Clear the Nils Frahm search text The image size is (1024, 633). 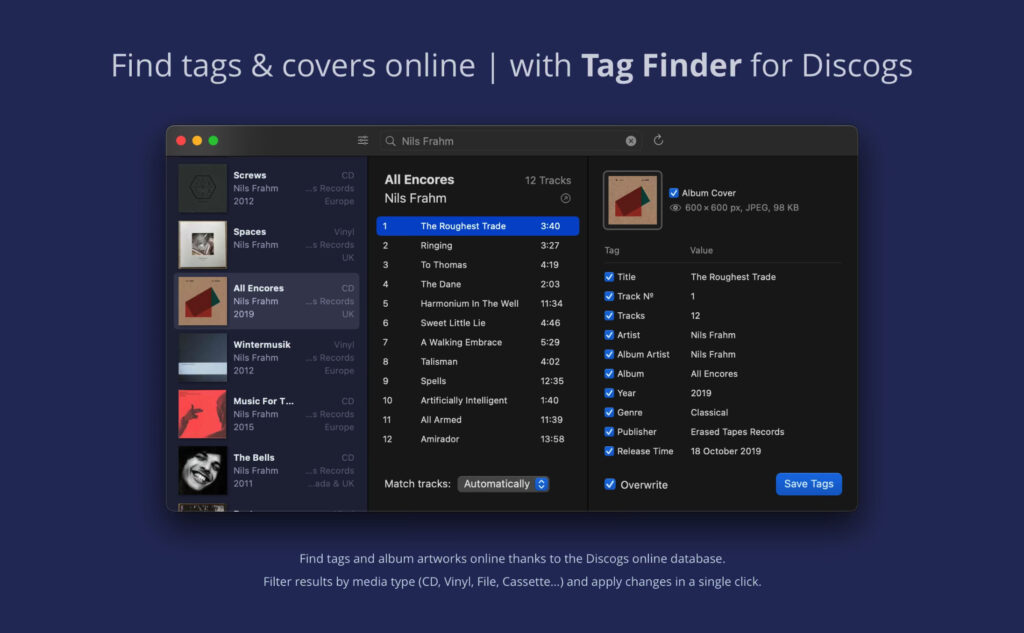[x=631, y=141]
